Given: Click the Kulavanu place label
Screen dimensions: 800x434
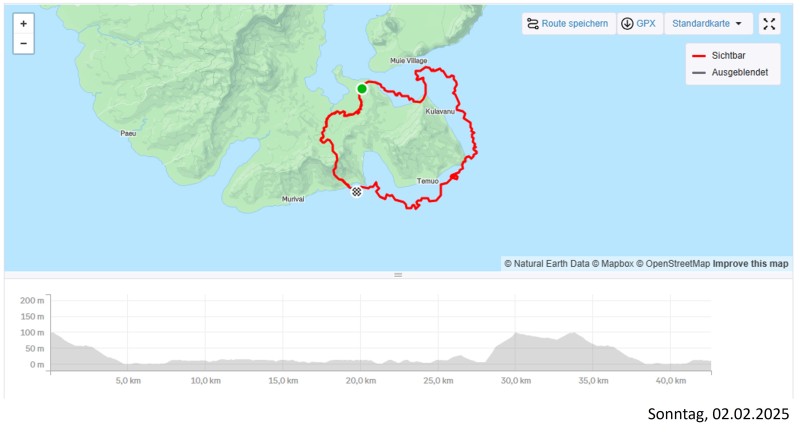Looking at the screenshot, I should tap(440, 111).
